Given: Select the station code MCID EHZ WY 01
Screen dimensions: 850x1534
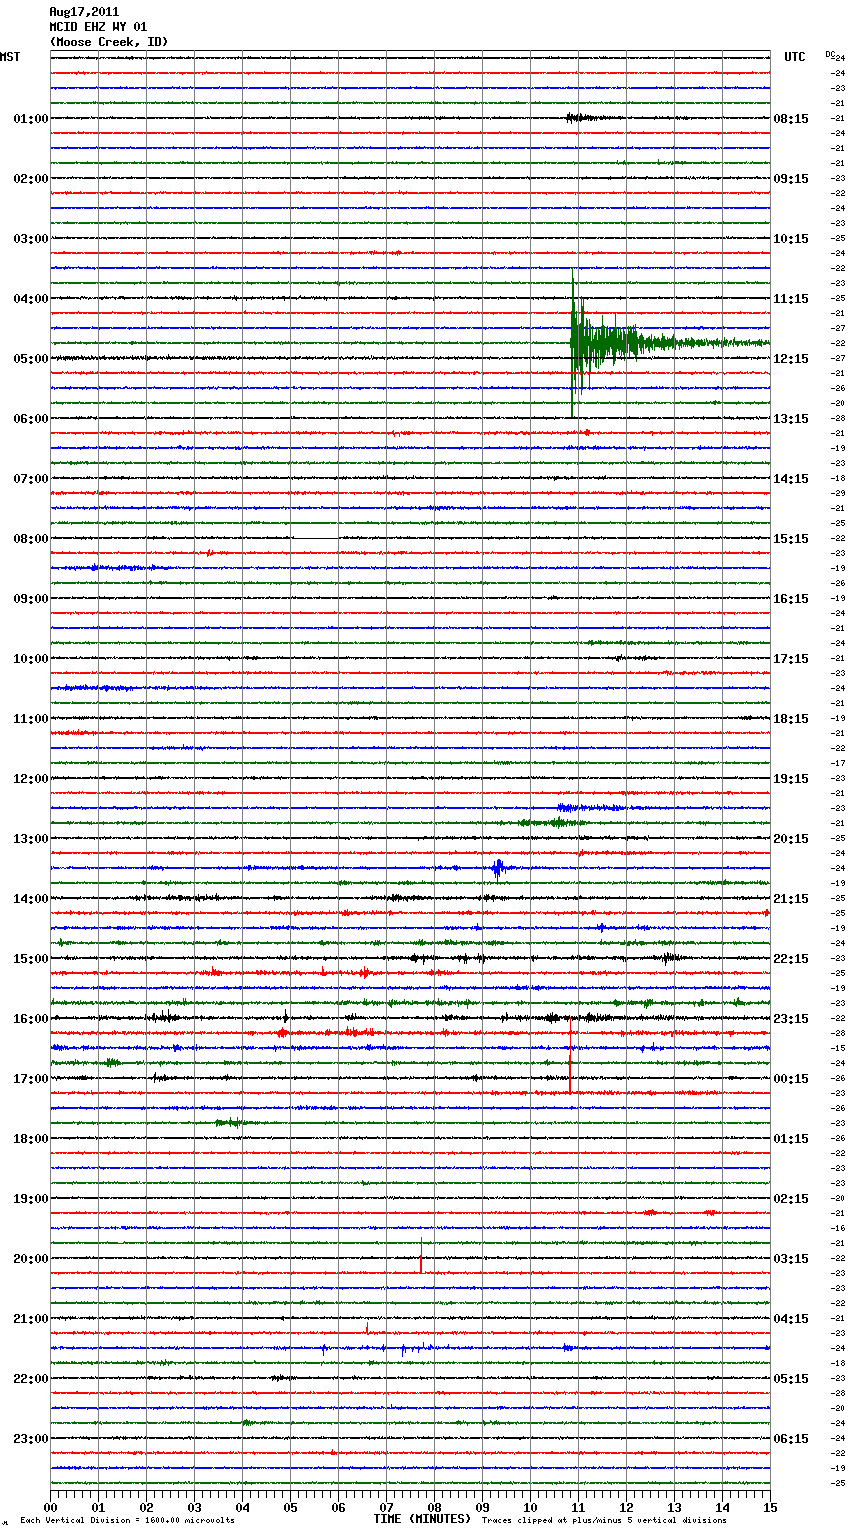Looking at the screenshot, I should 98,27.
